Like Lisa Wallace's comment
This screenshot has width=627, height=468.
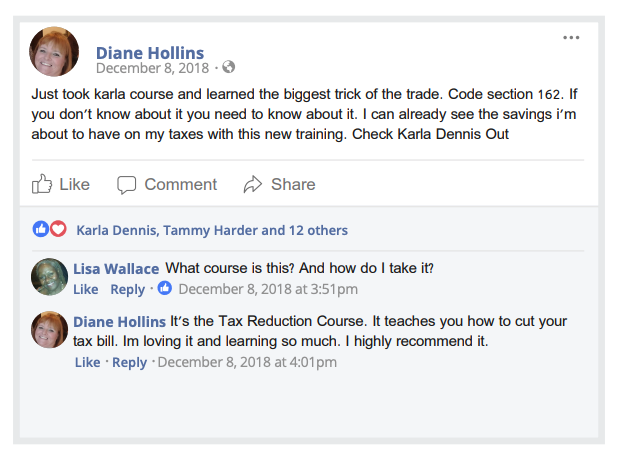click(x=86, y=290)
